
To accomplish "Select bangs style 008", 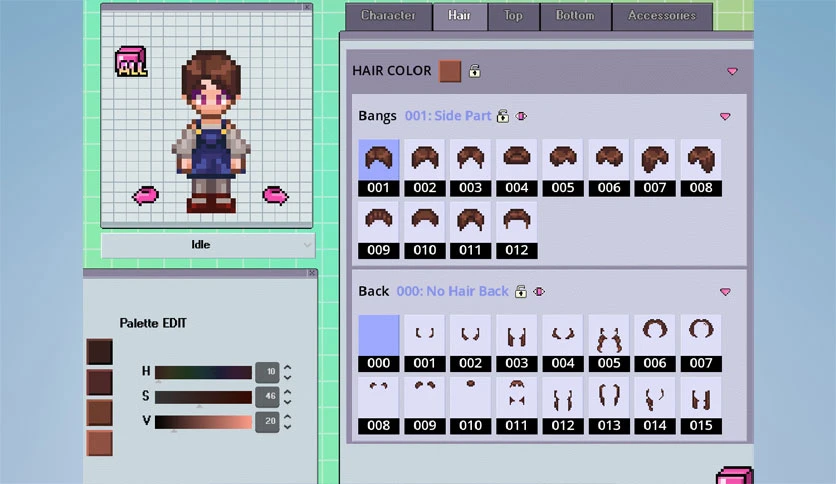I will pos(701,168).
